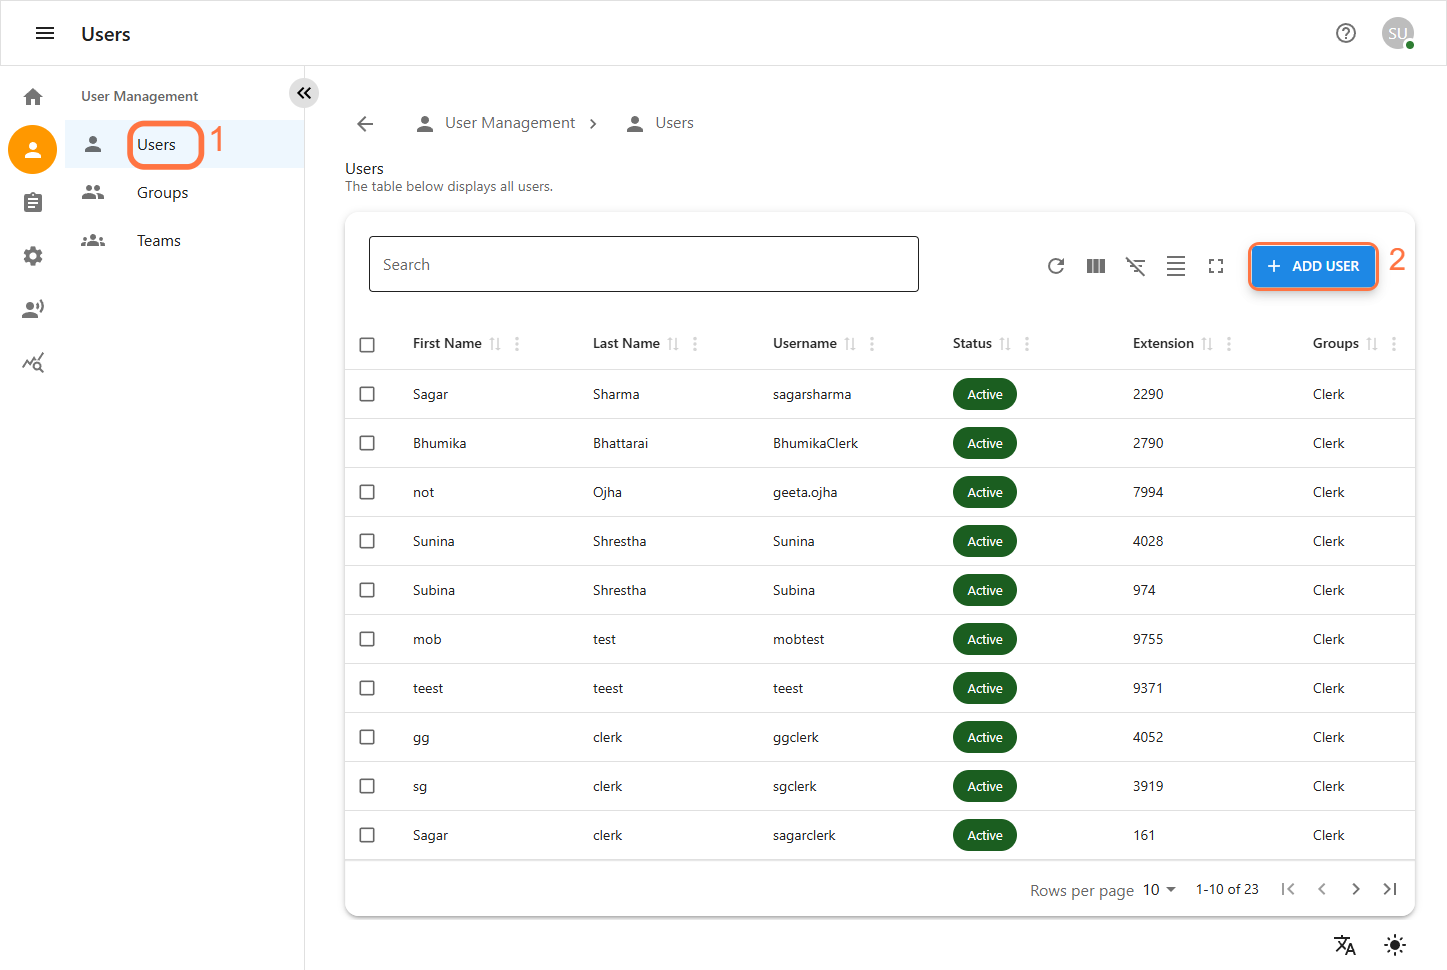Viewport: 1447px width, 970px height.
Task: Open Teams in the sidebar
Action: click(x=159, y=241)
